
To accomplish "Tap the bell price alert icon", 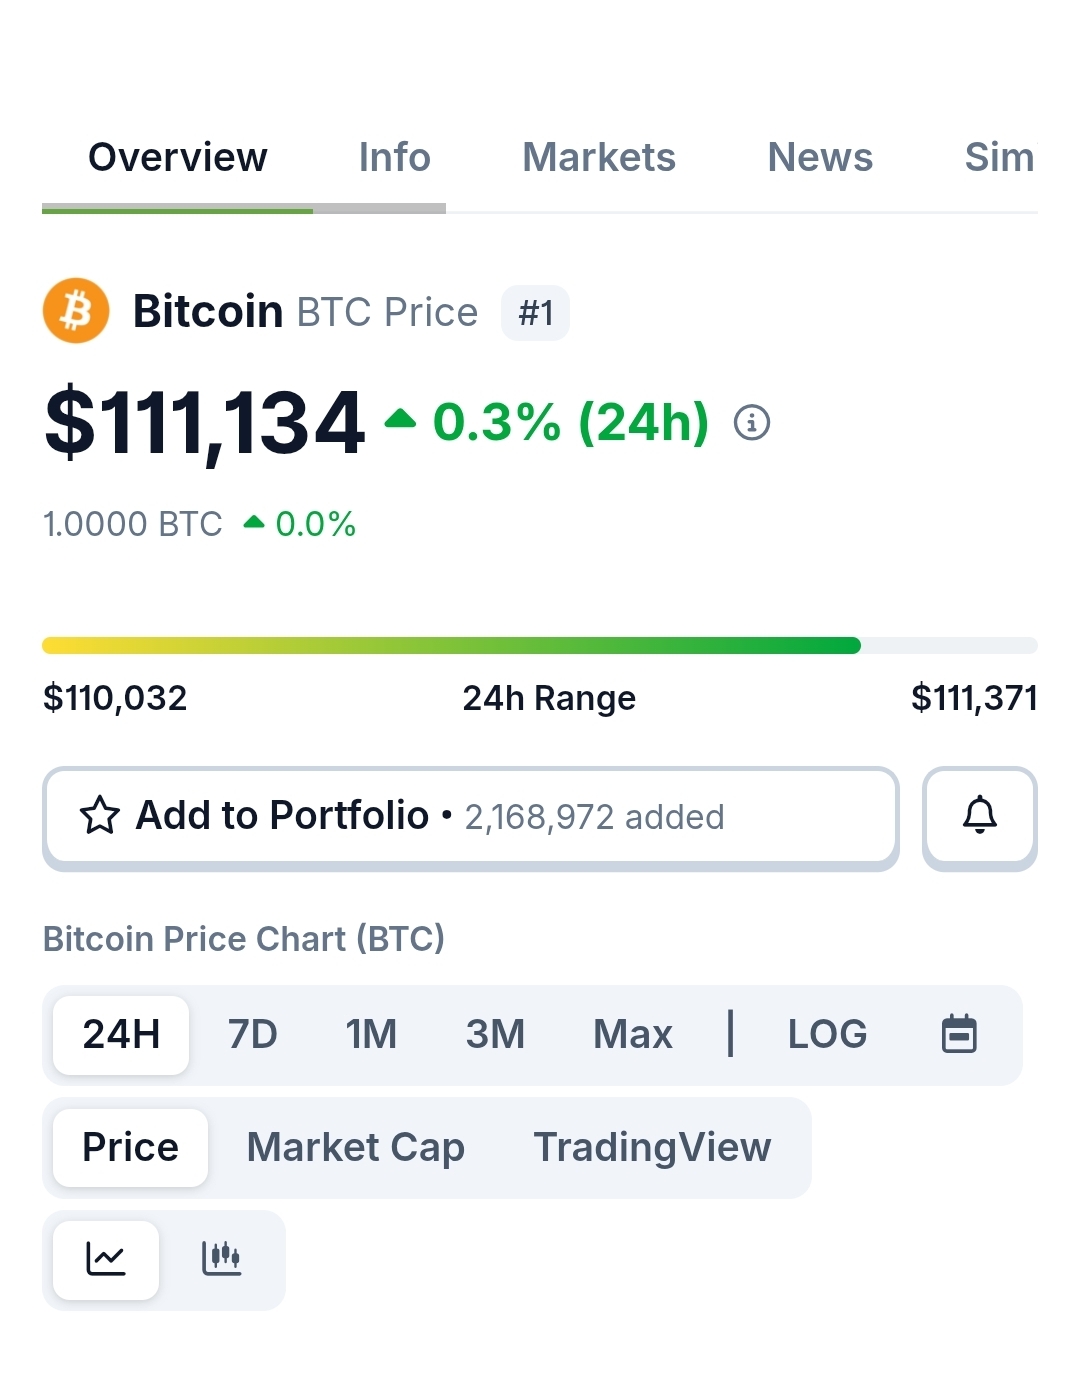I will tap(980, 815).
